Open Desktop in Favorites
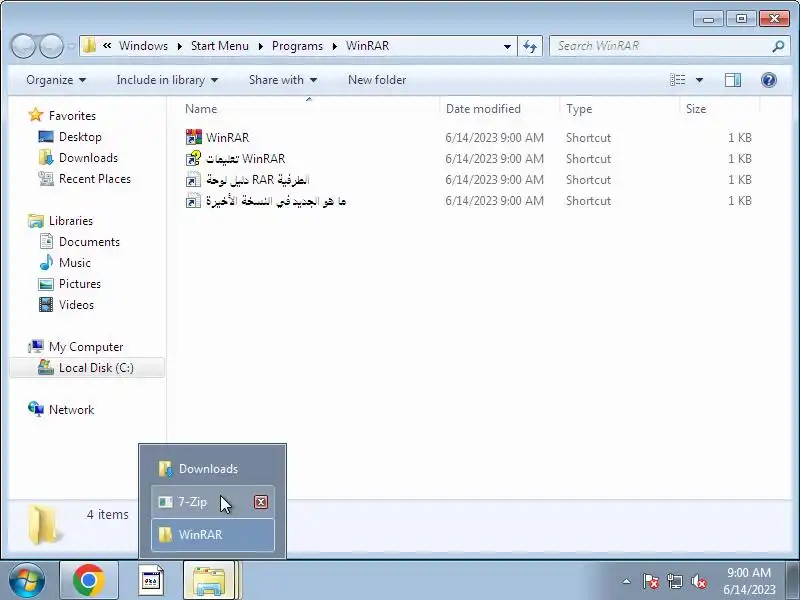 point(80,137)
